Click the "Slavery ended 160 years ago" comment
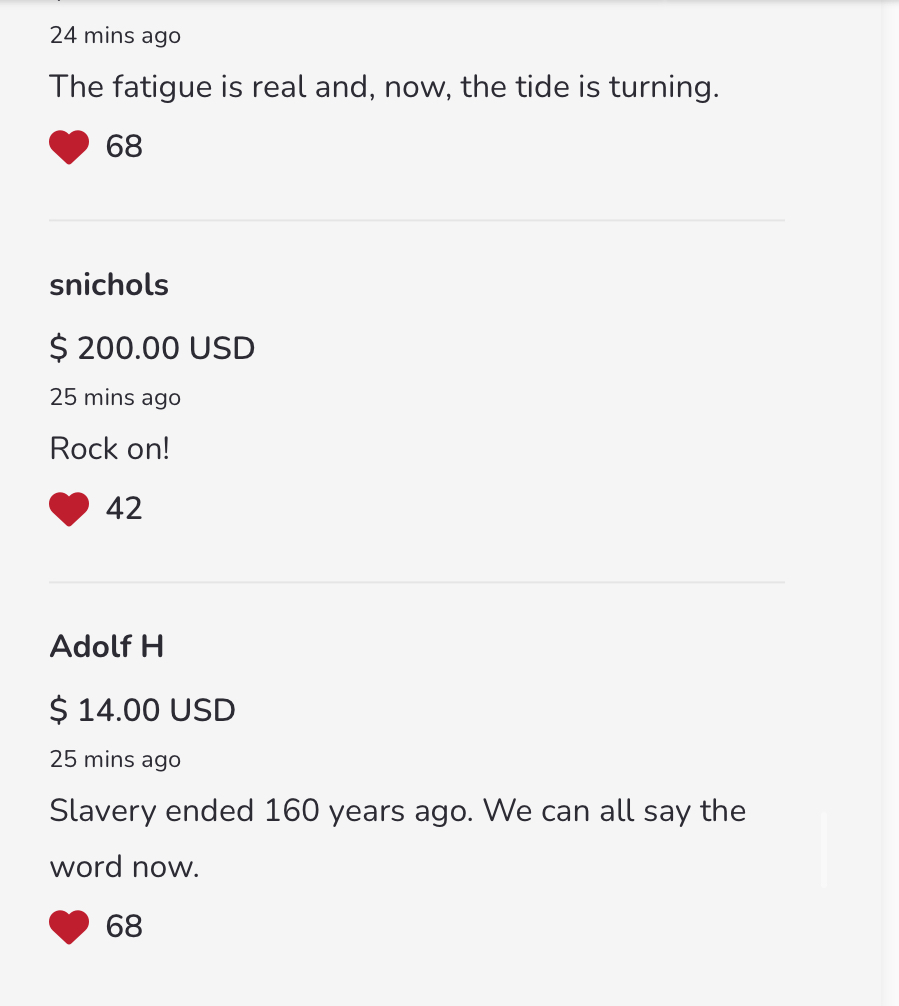 [x=397, y=811]
